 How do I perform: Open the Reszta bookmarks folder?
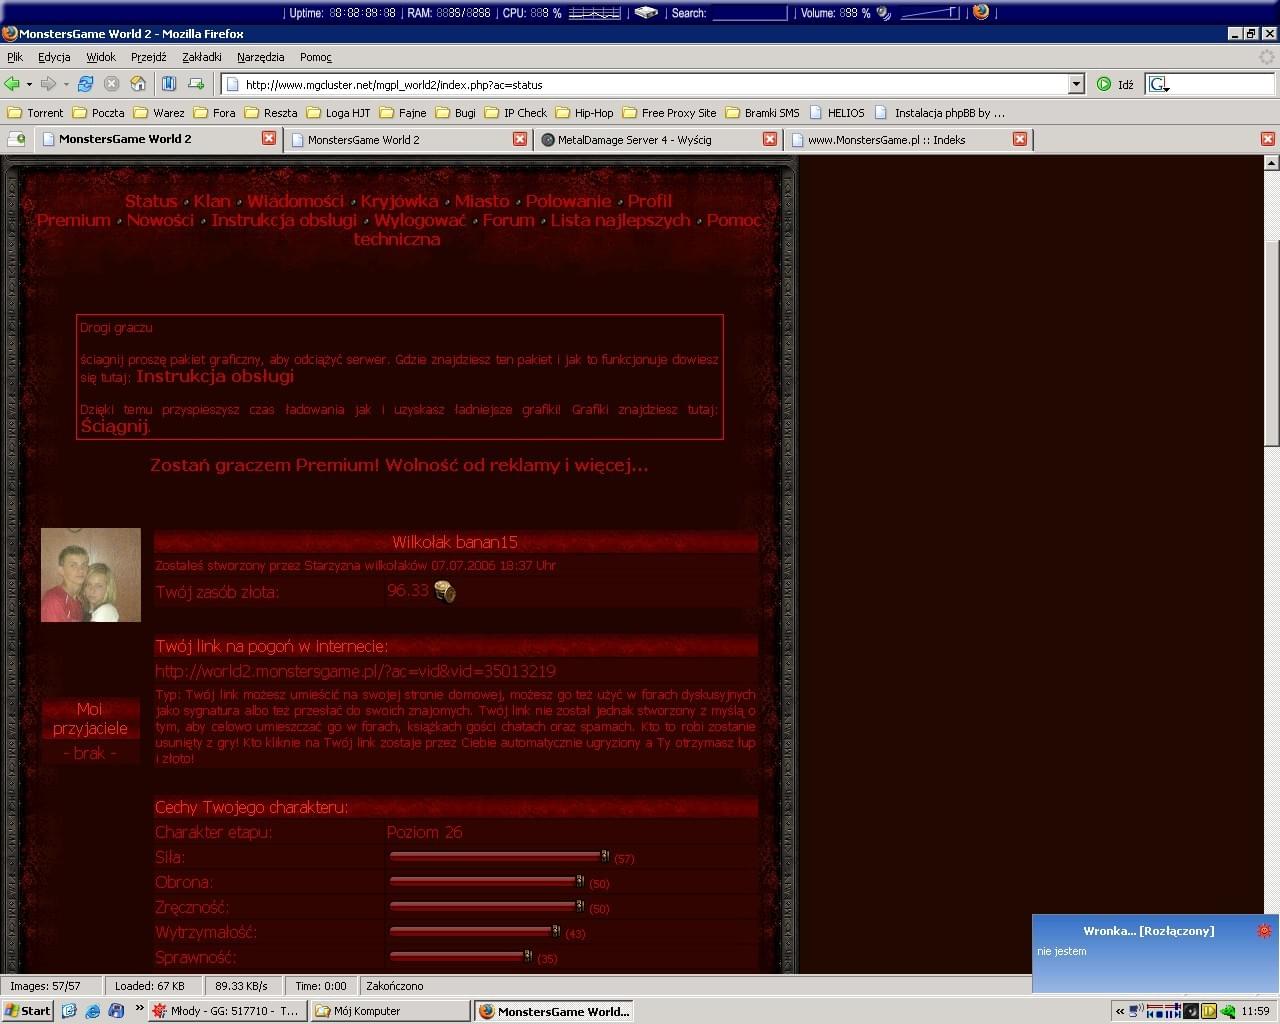pyautogui.click(x=270, y=113)
